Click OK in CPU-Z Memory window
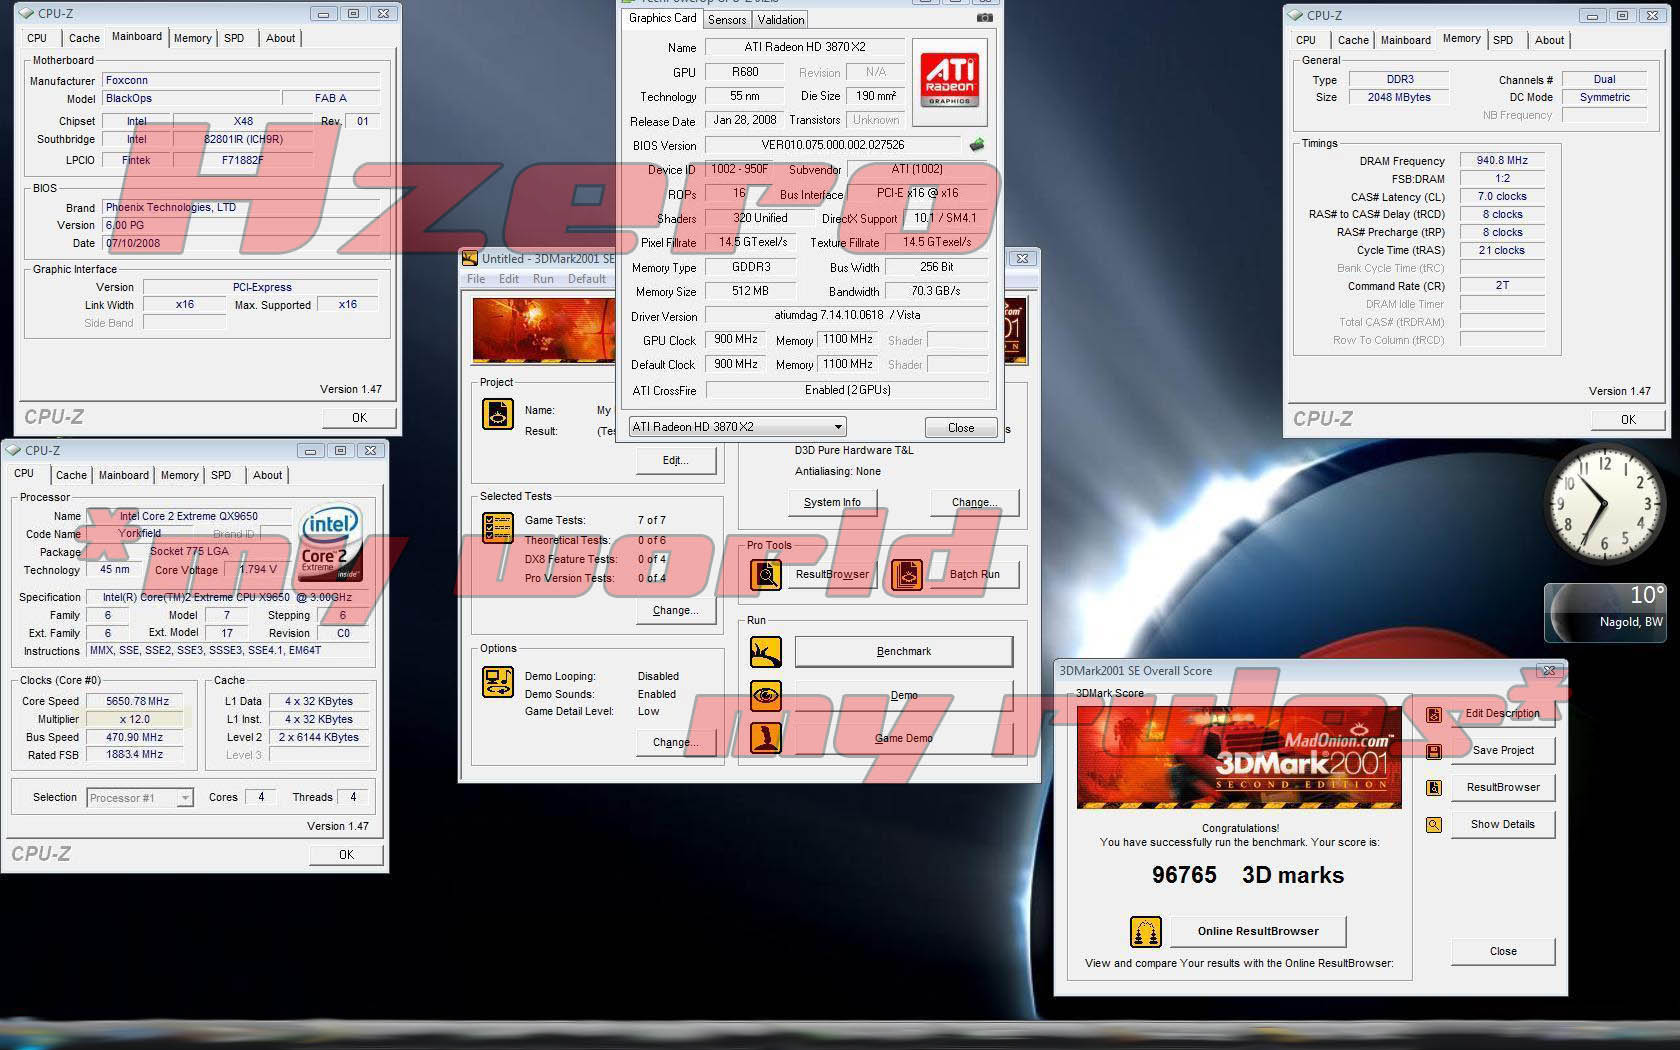 [x=1628, y=420]
